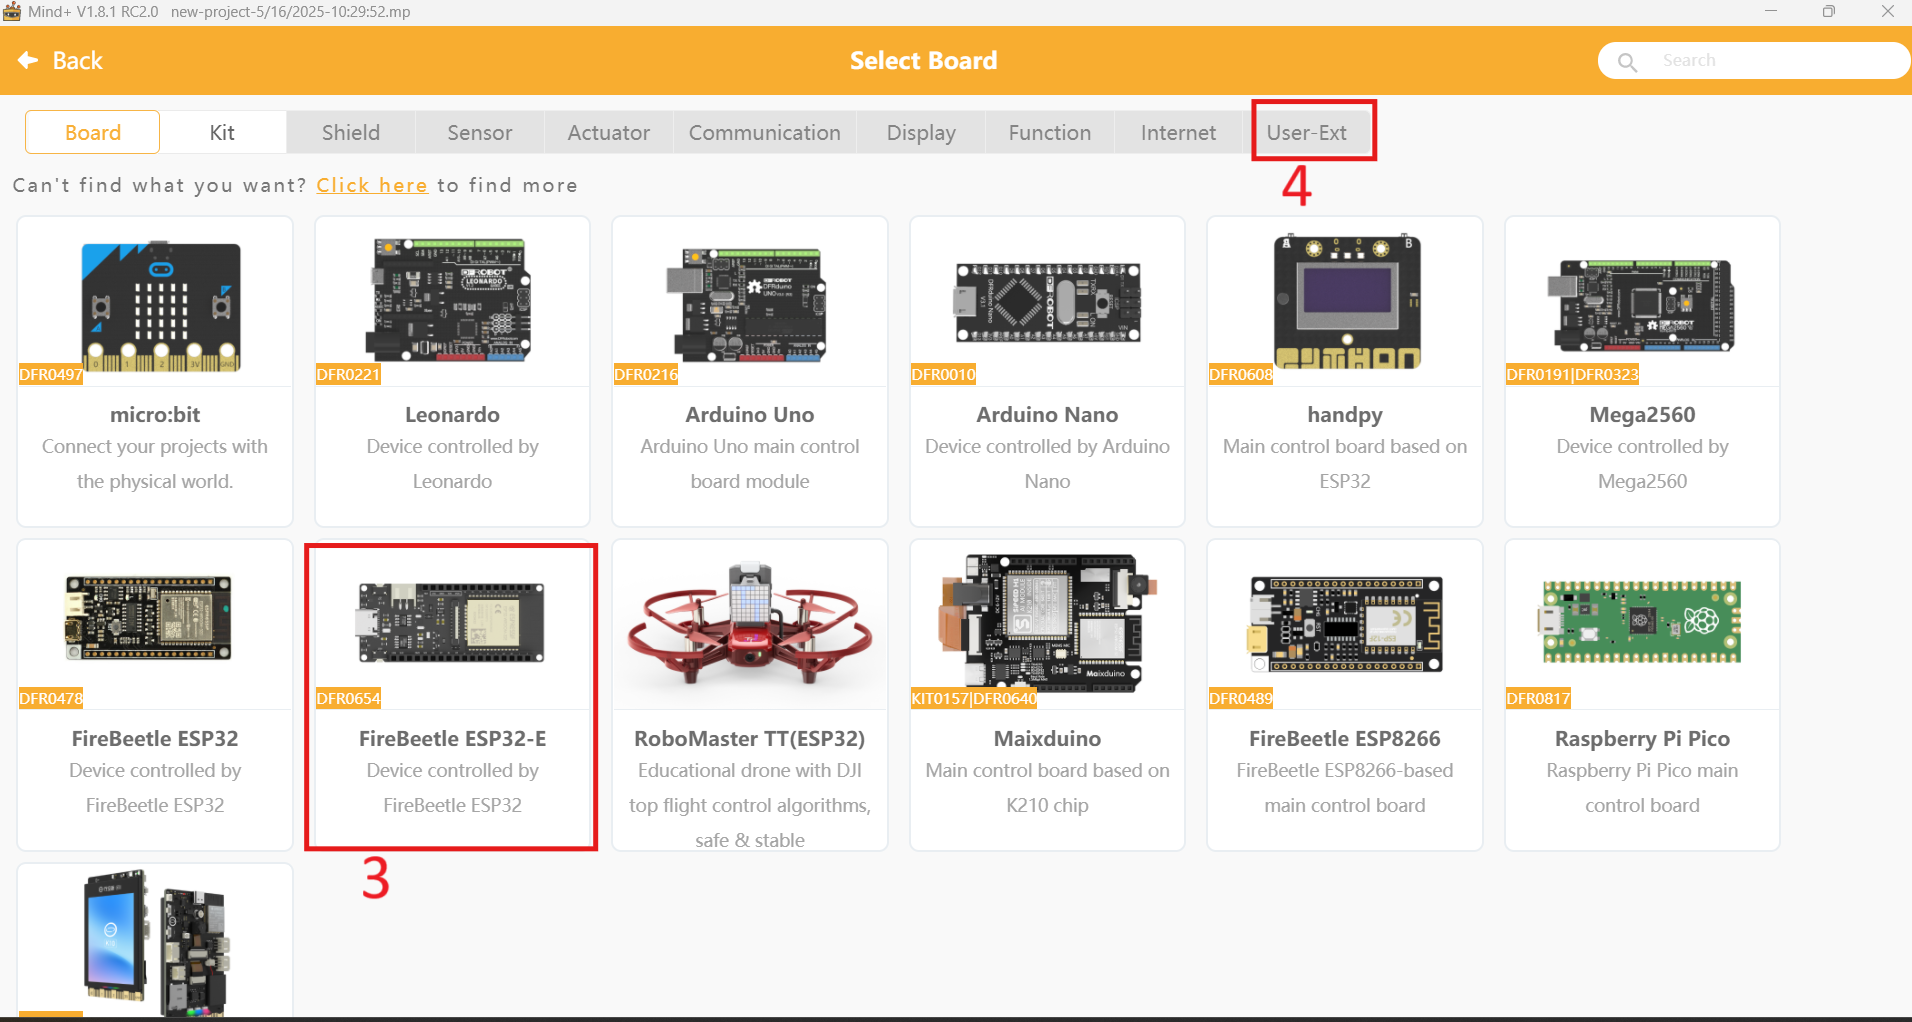
Task: Click the Back button label
Action: 78,61
